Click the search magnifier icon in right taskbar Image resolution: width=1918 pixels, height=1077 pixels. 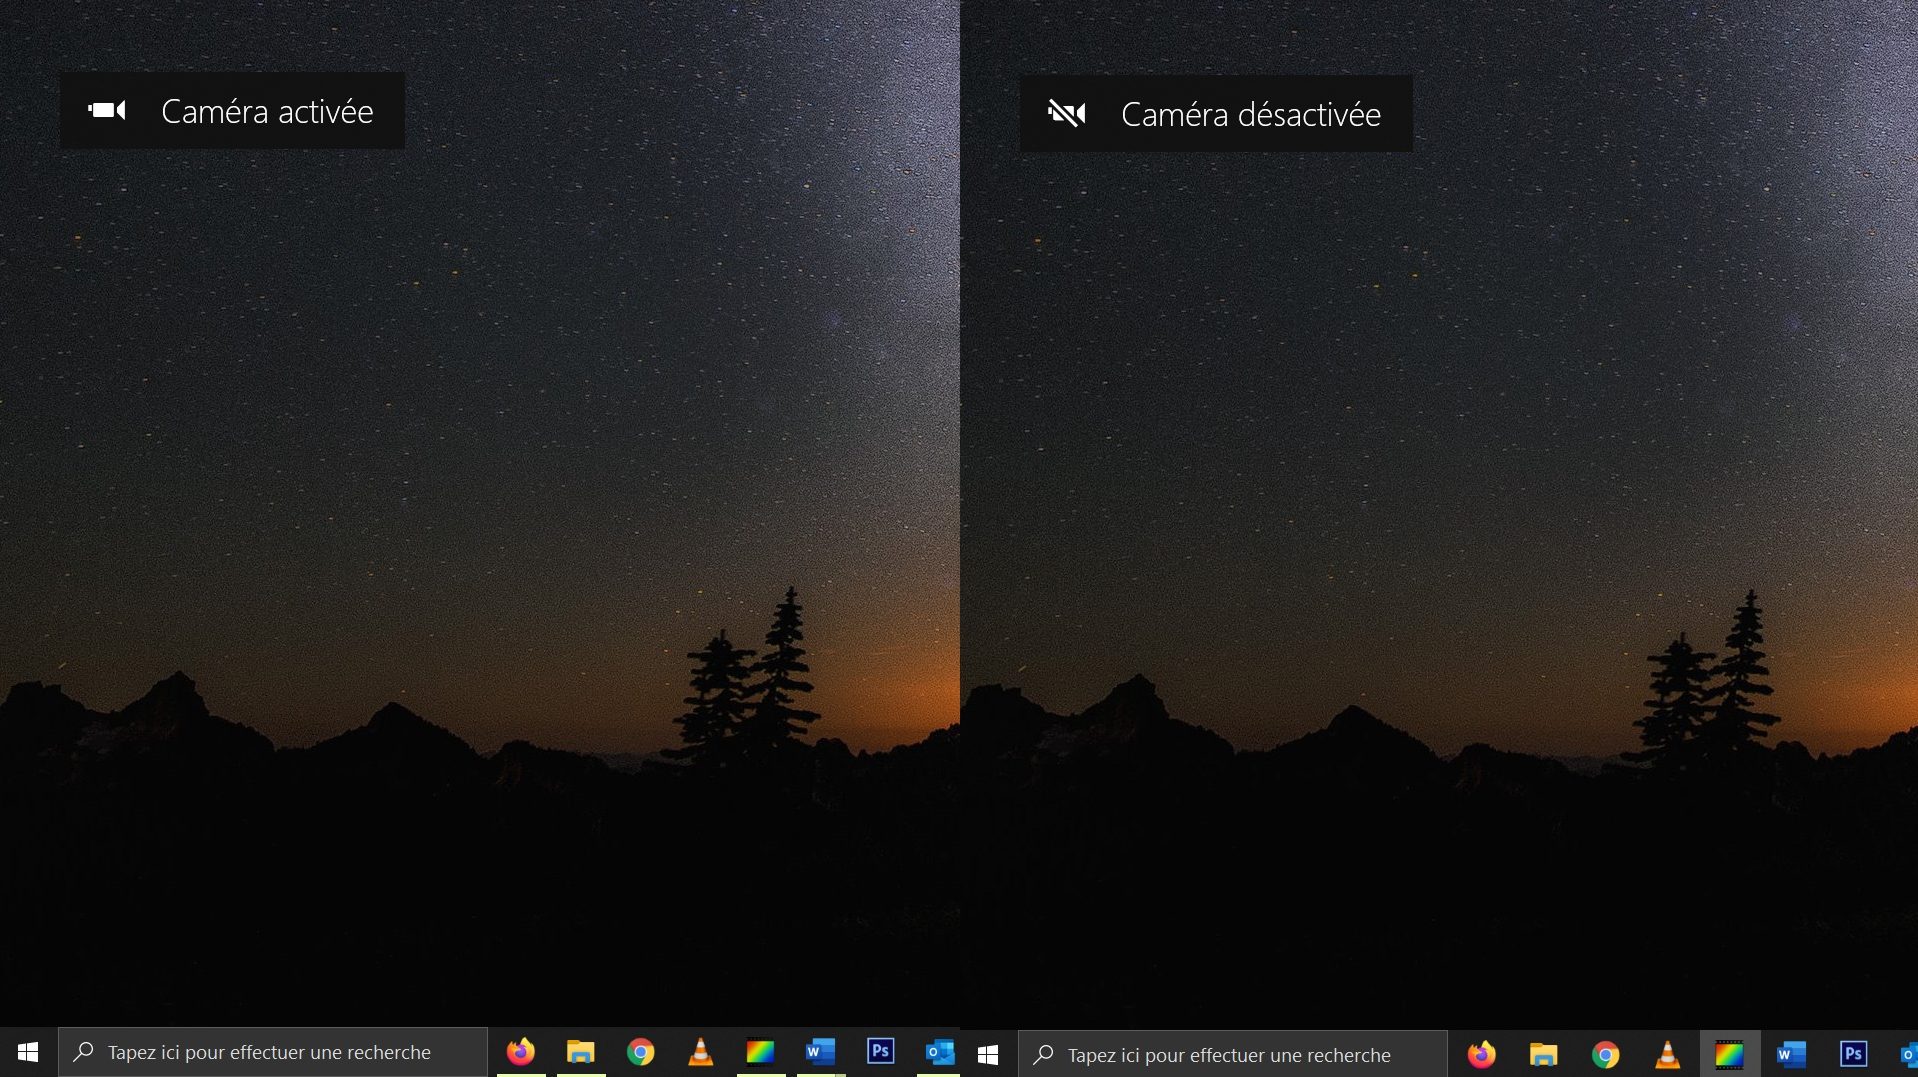coord(1044,1055)
